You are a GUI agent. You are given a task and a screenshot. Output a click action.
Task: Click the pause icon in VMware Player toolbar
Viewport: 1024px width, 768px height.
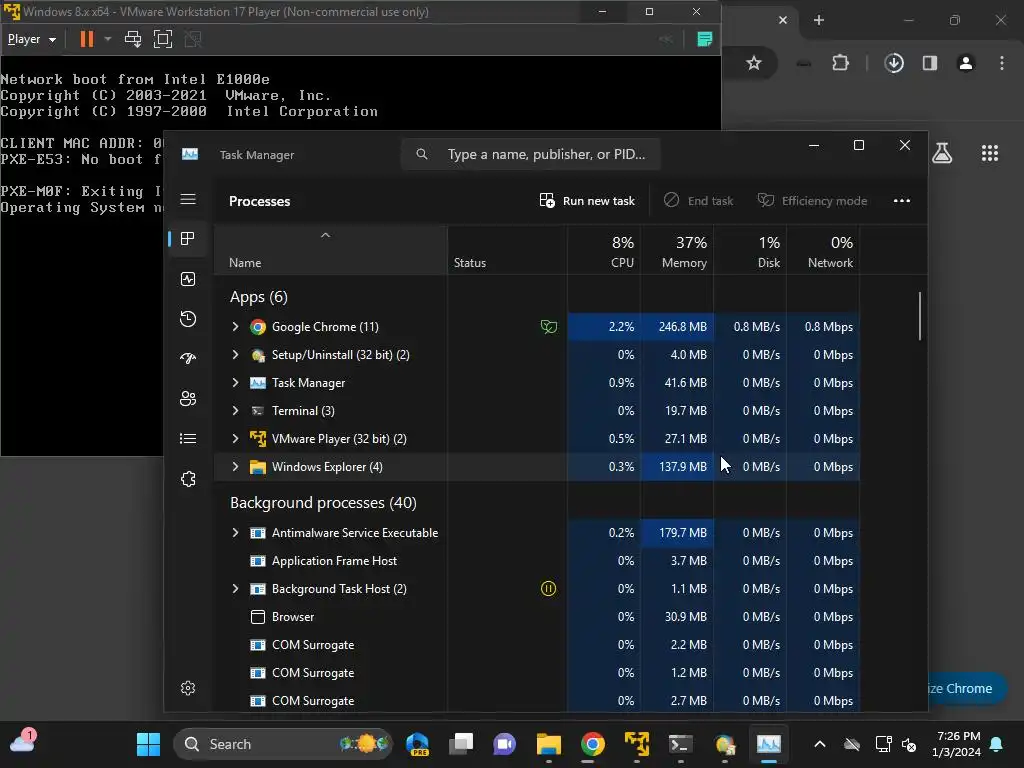tap(86, 39)
